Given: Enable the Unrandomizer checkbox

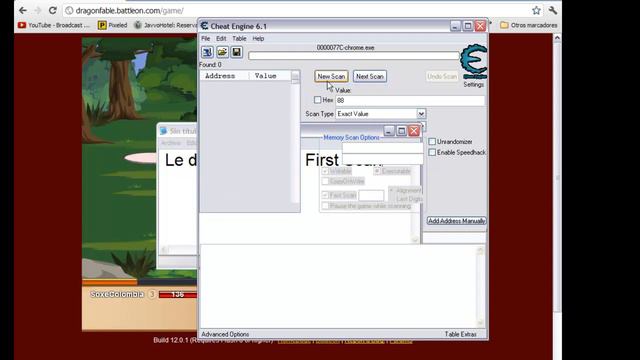Looking at the screenshot, I should (x=432, y=142).
